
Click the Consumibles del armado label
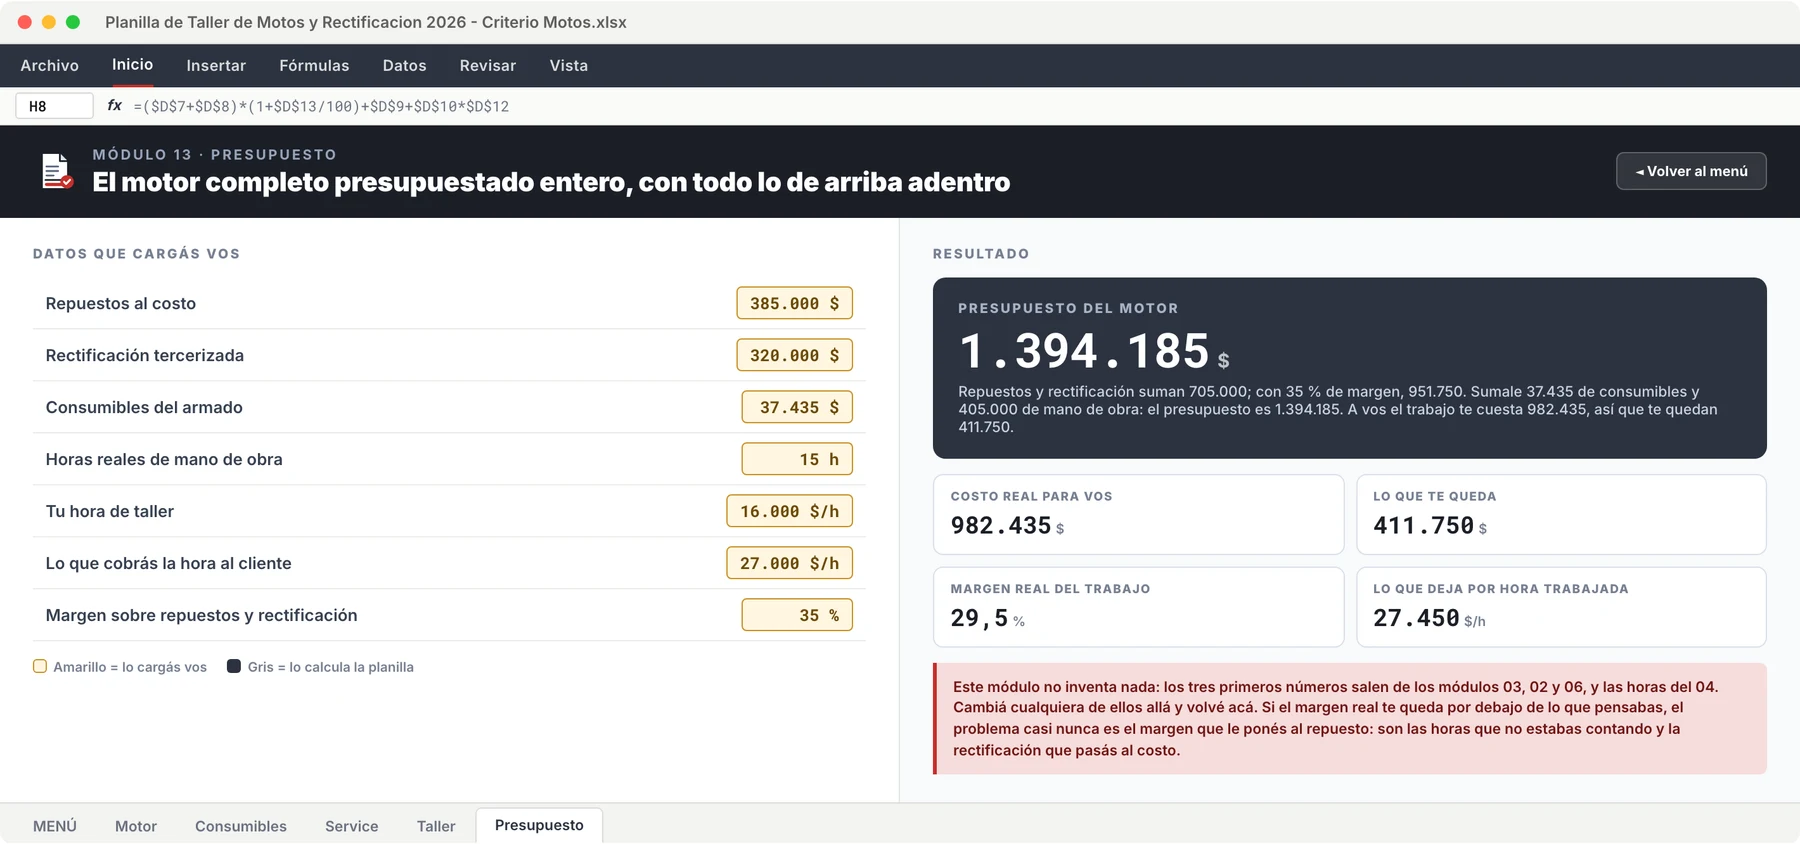[144, 407]
